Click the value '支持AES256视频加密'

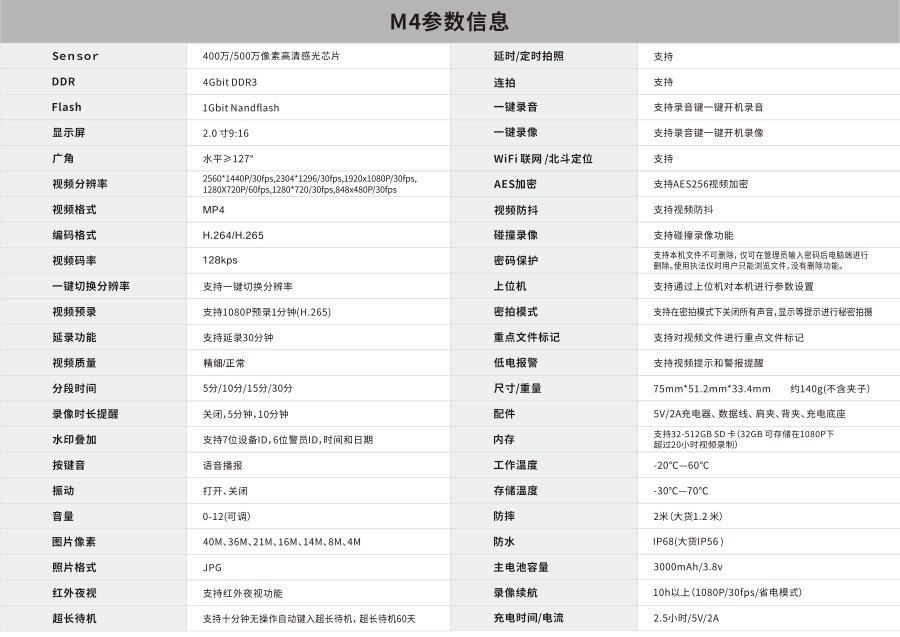point(700,184)
